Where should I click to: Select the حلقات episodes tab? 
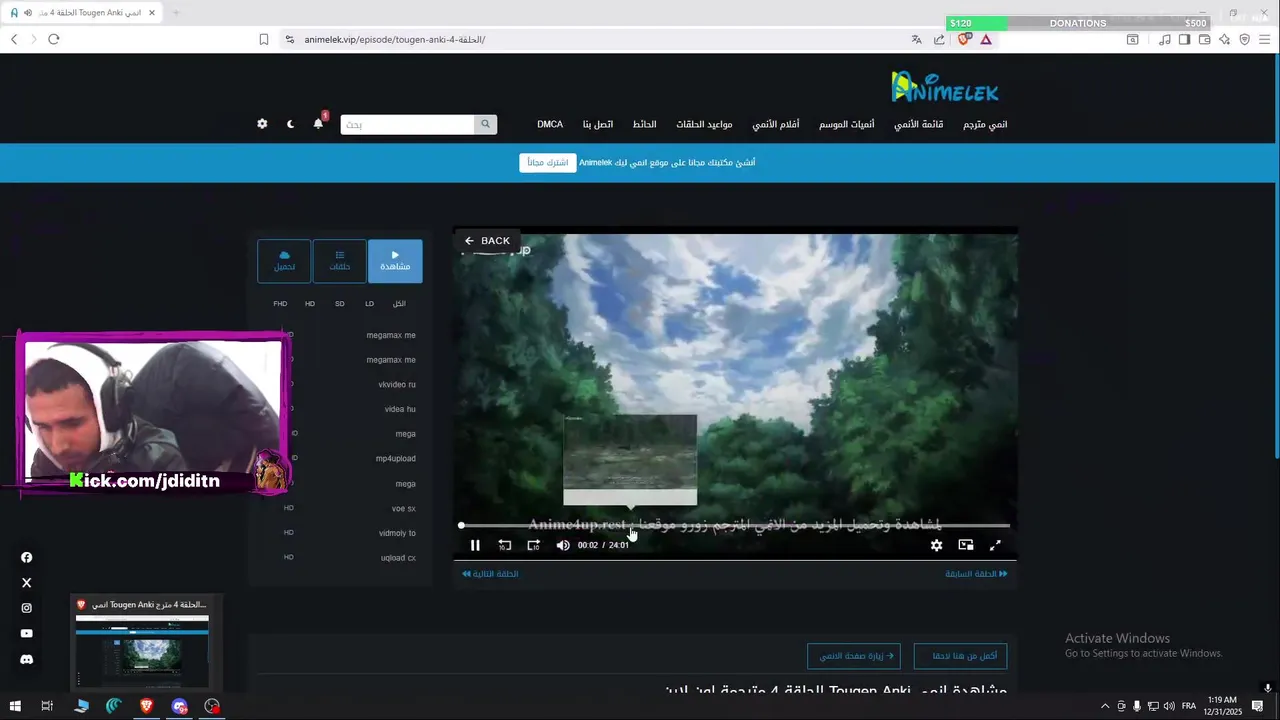340,261
